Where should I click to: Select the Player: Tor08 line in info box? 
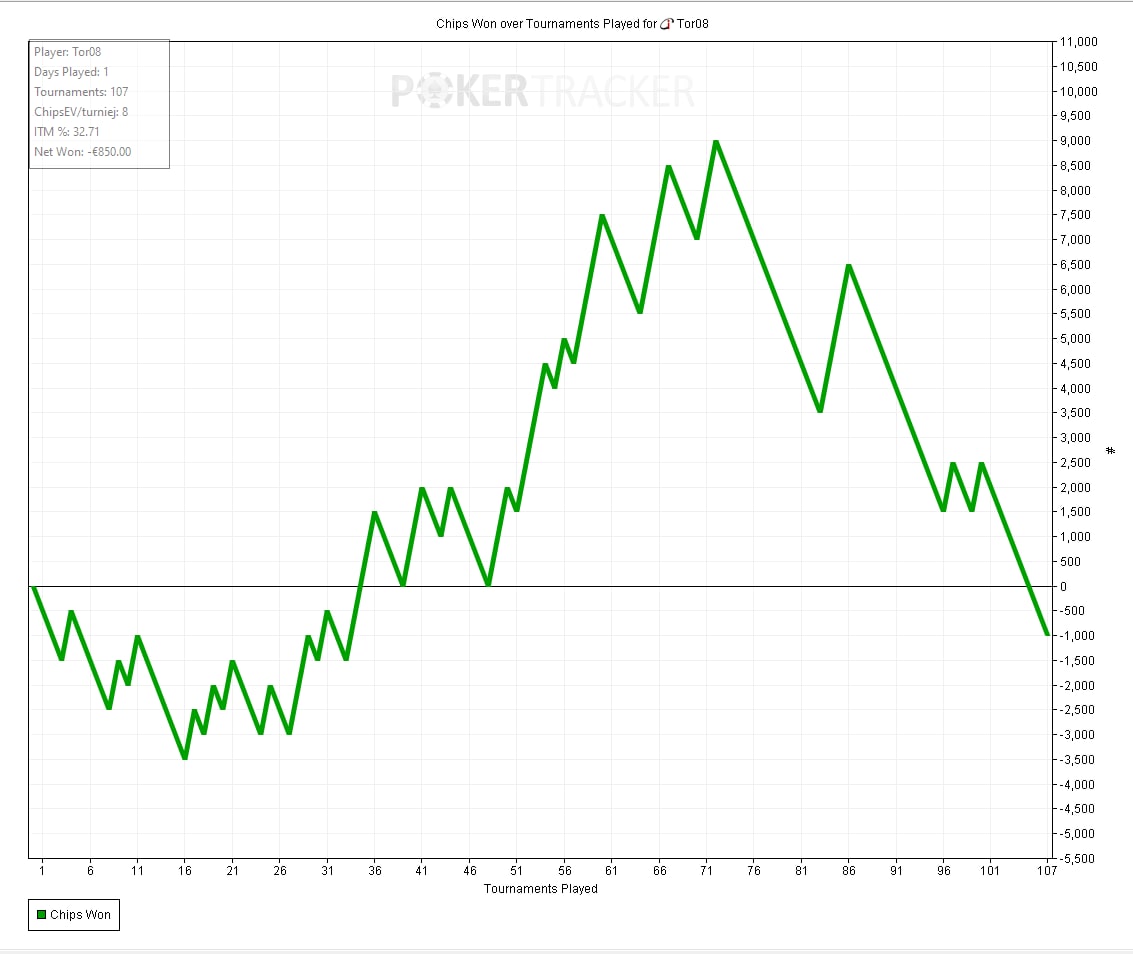pyautogui.click(x=67, y=52)
